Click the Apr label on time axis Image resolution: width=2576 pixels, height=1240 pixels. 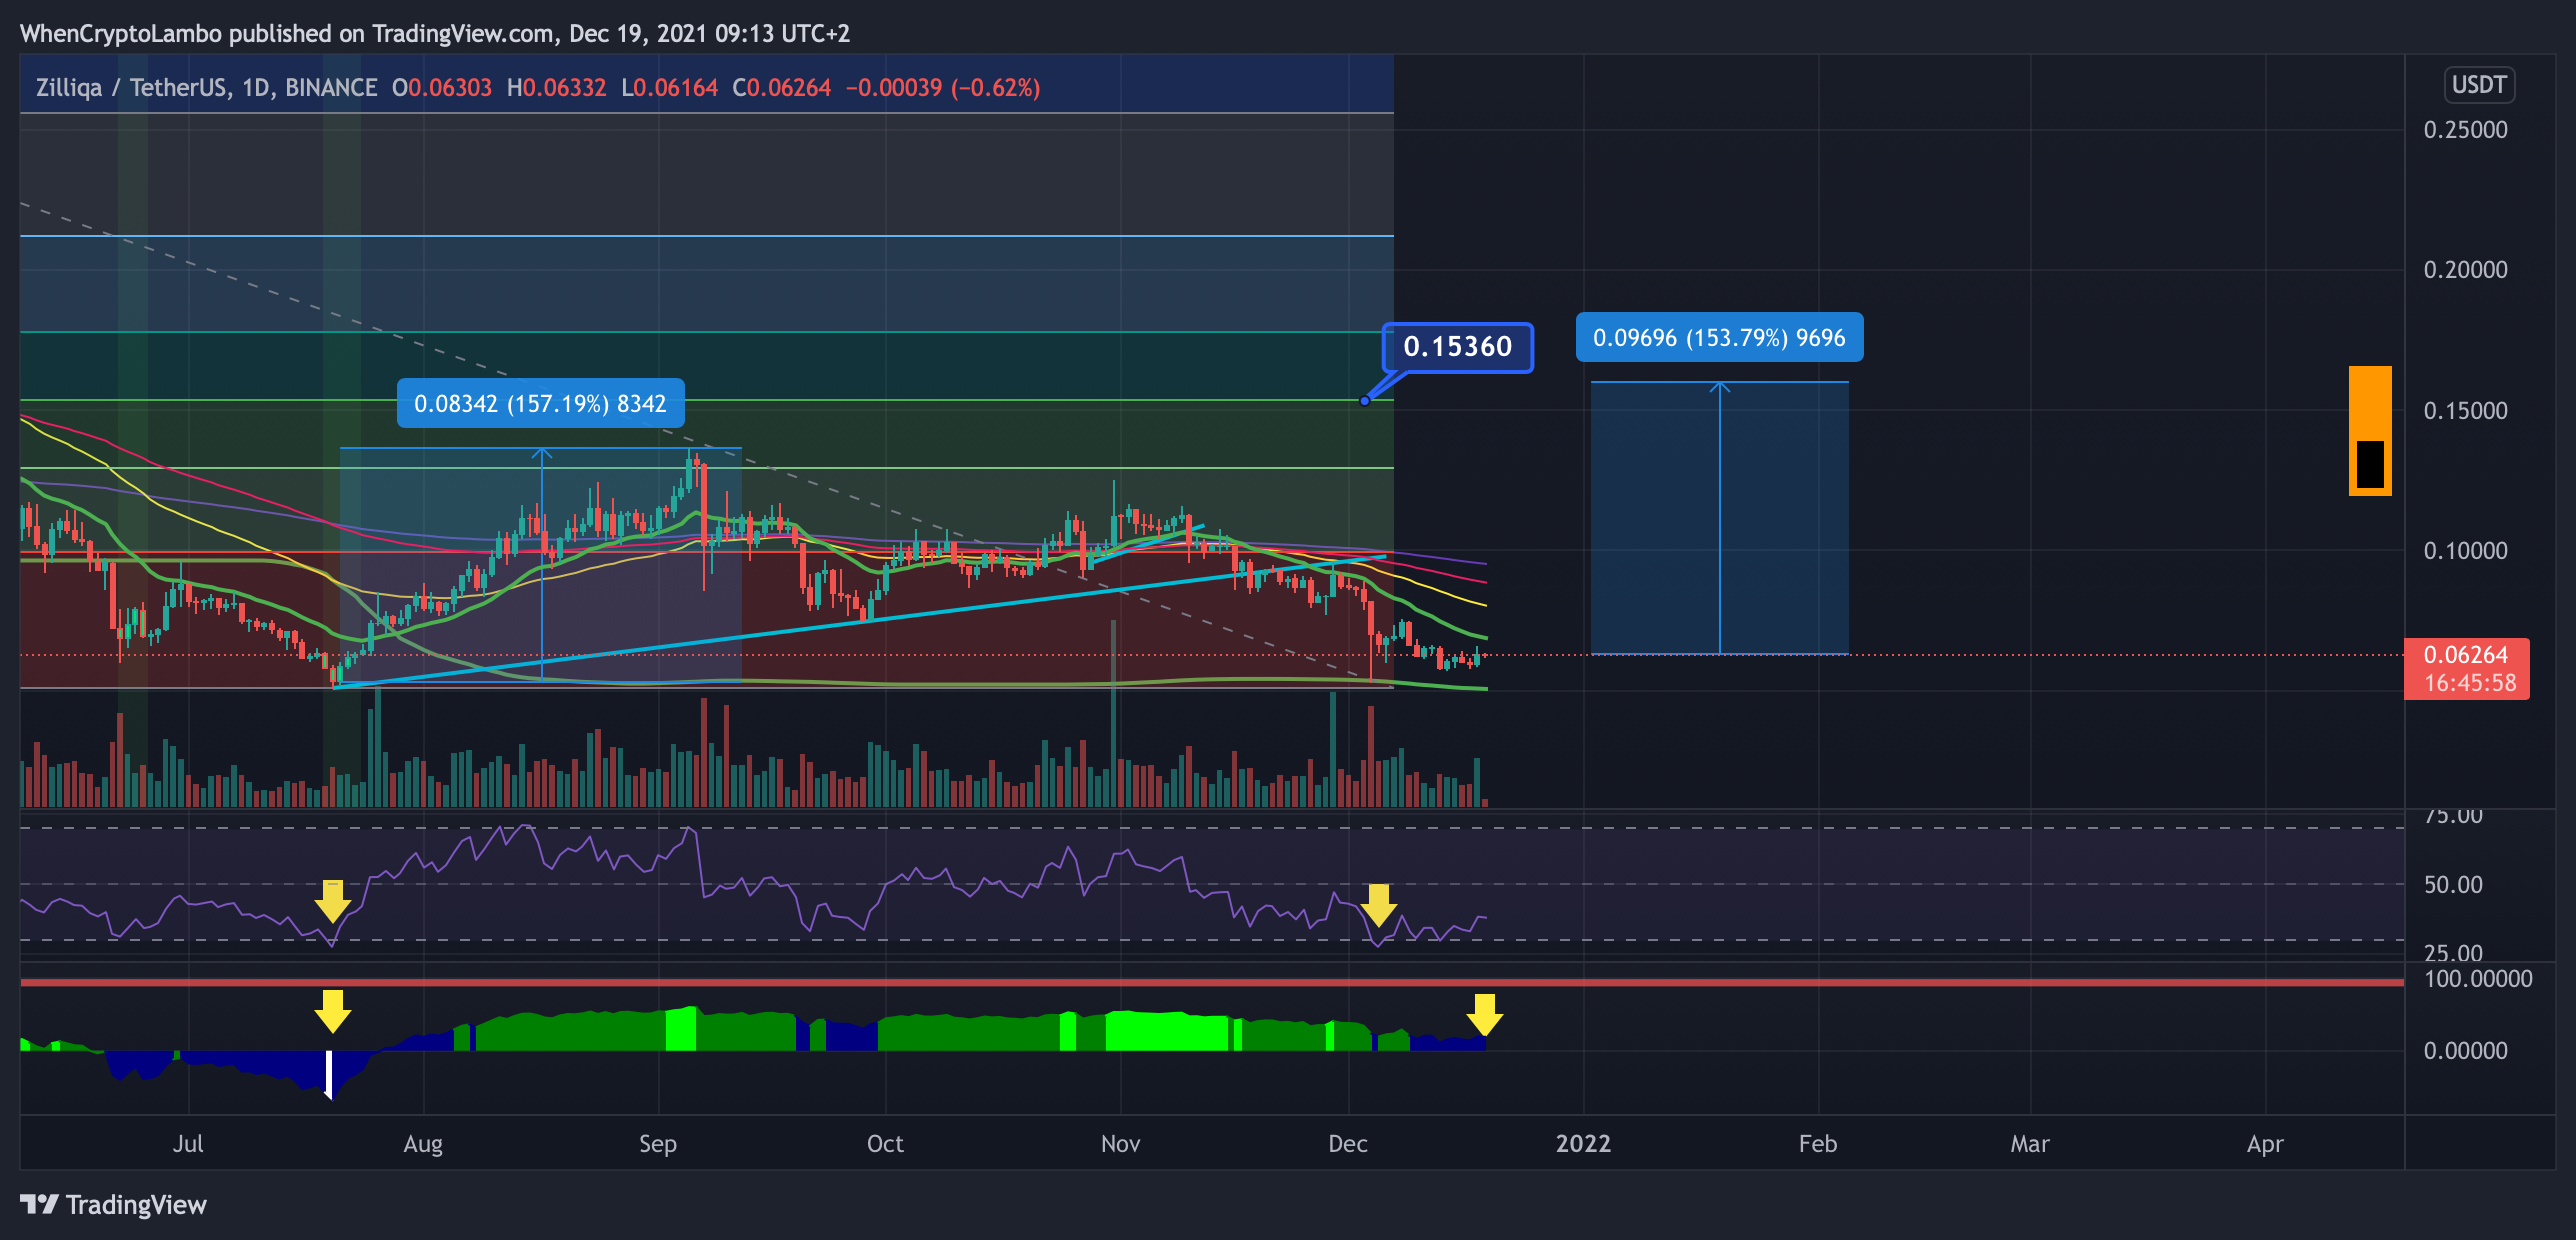(2265, 1143)
